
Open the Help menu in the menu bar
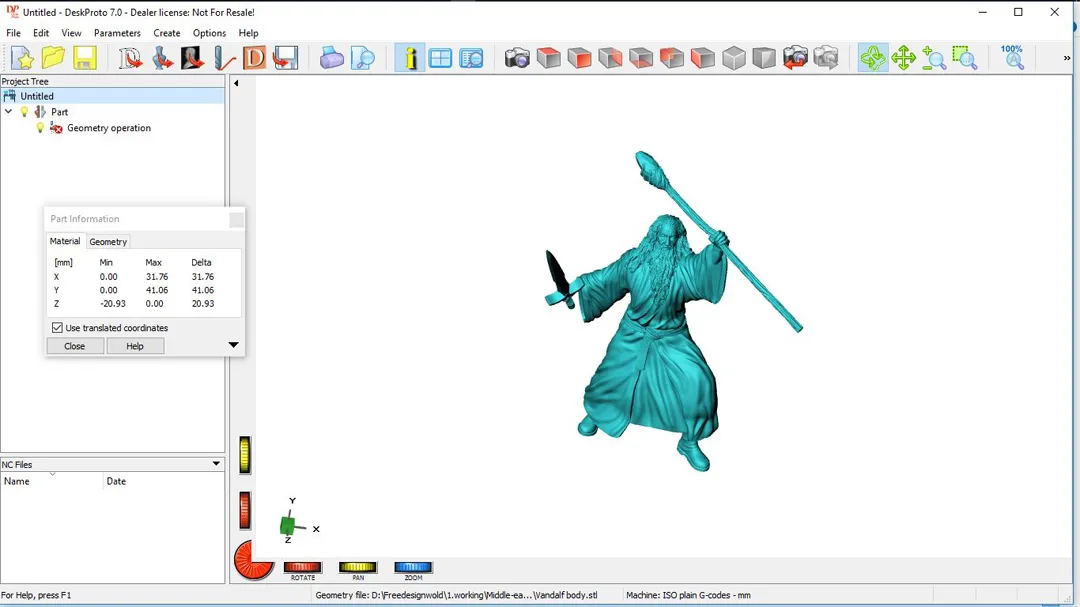(x=249, y=33)
